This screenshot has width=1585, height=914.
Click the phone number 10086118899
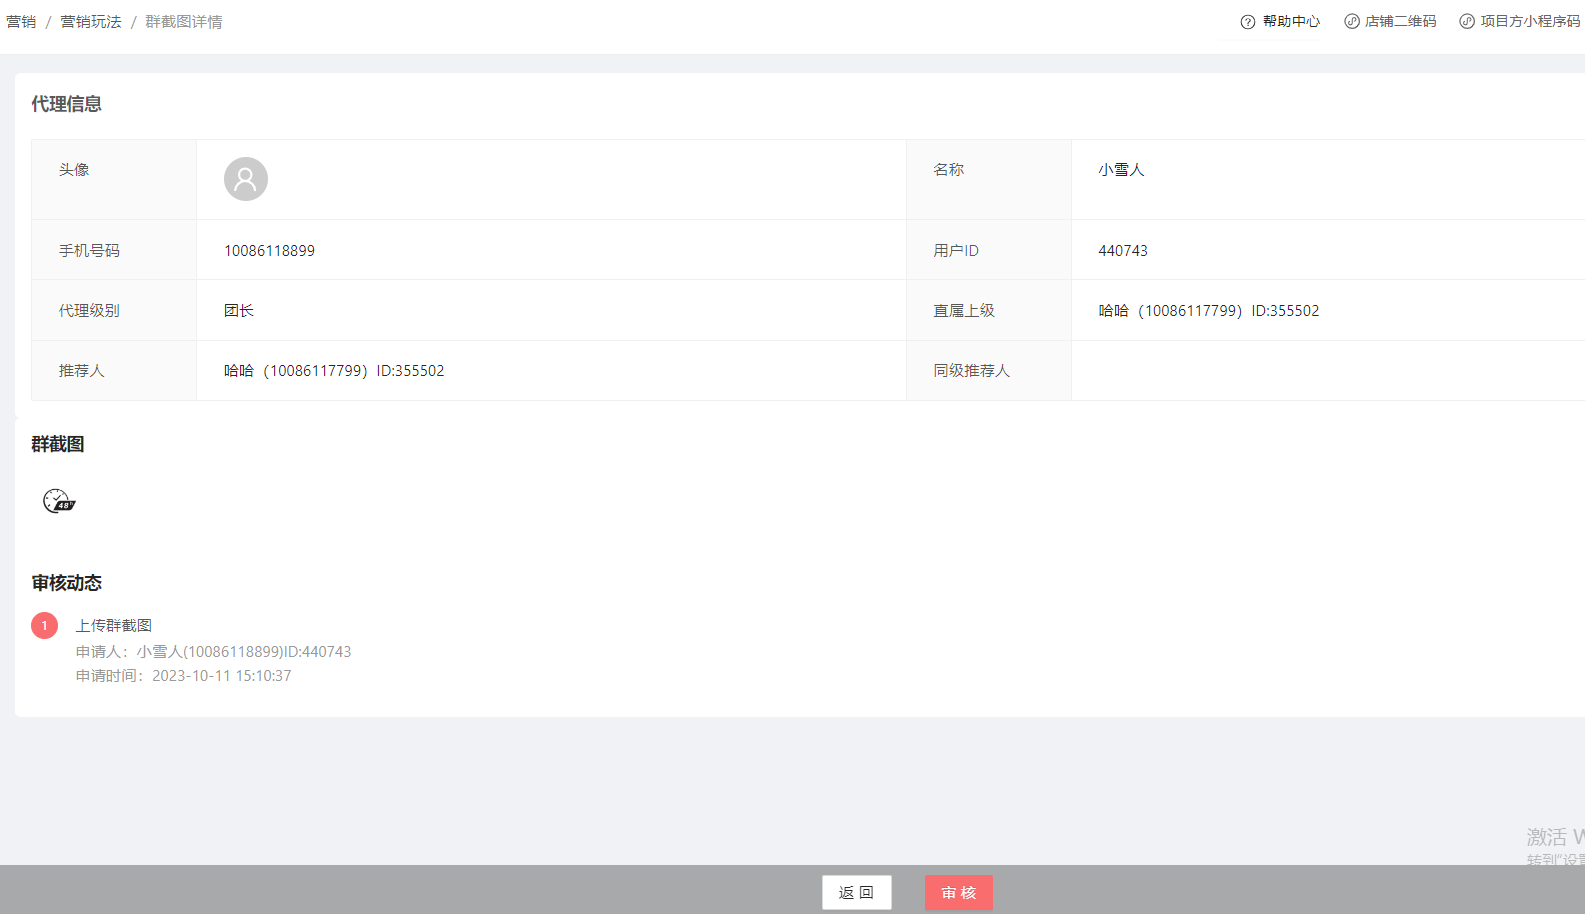click(269, 251)
